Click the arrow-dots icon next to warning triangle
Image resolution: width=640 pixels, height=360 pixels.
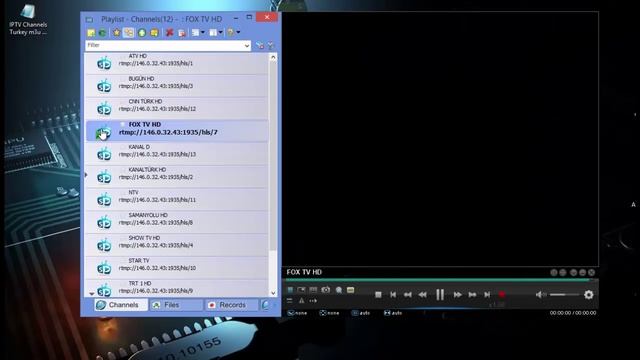click(313, 301)
